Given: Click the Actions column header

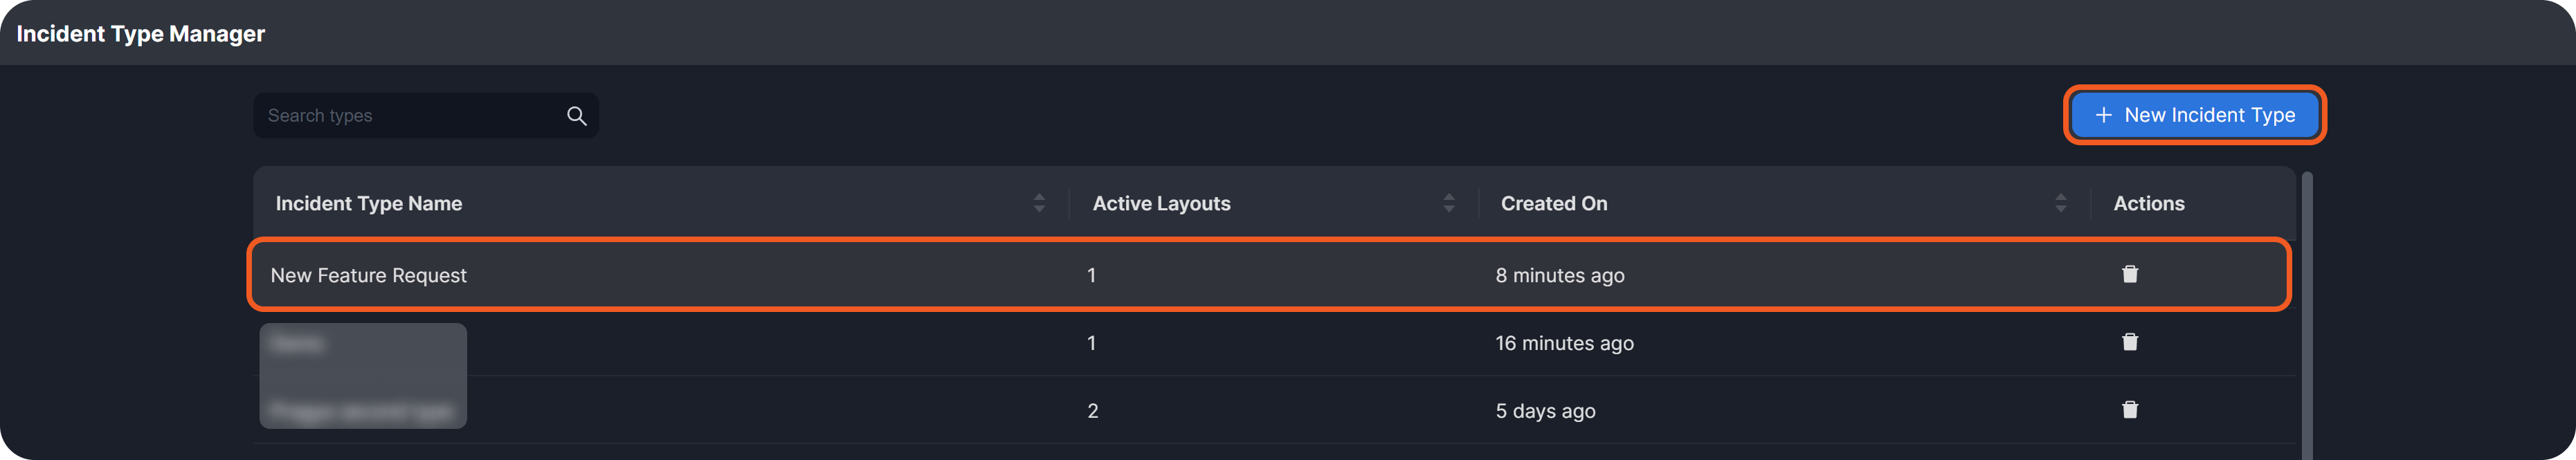Looking at the screenshot, I should point(2148,203).
